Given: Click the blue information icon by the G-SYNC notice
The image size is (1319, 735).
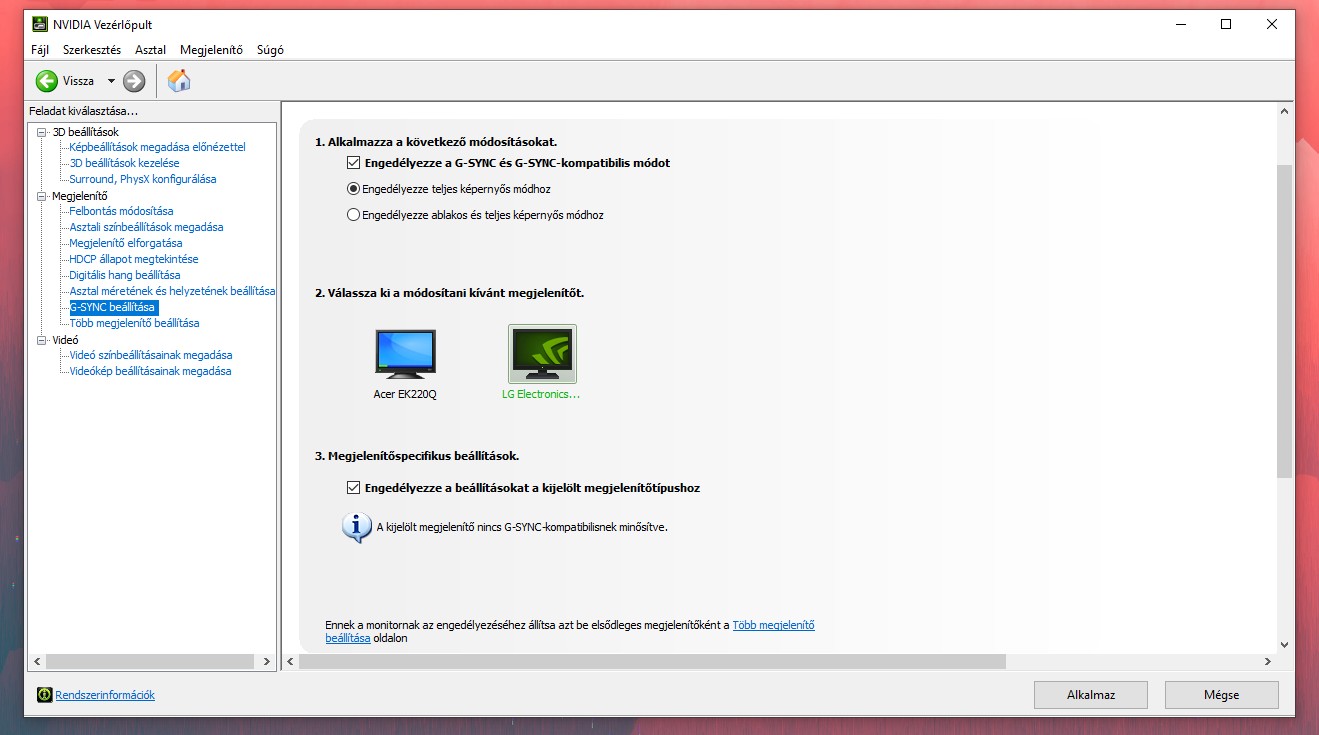Looking at the screenshot, I should point(357,527).
